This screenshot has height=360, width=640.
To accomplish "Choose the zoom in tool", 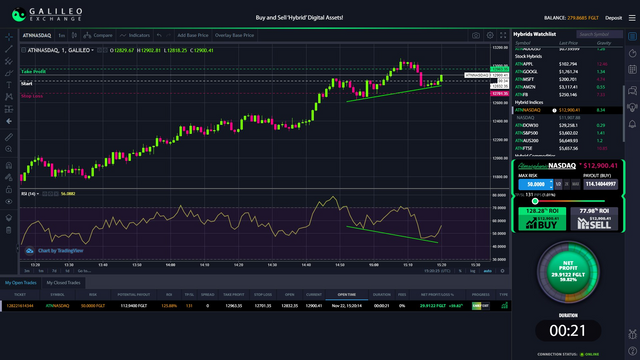I will pos(9,149).
